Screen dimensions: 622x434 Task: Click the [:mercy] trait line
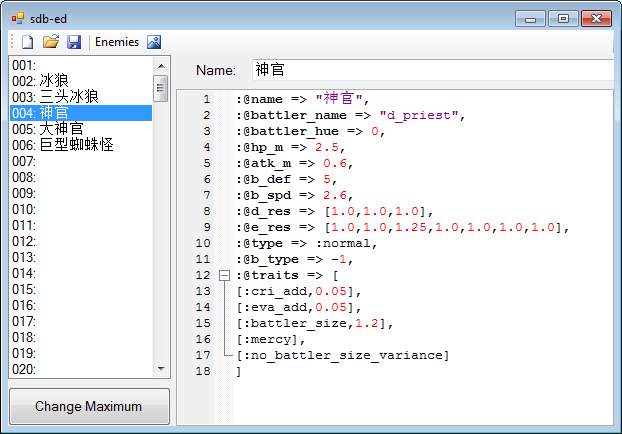click(x=271, y=339)
